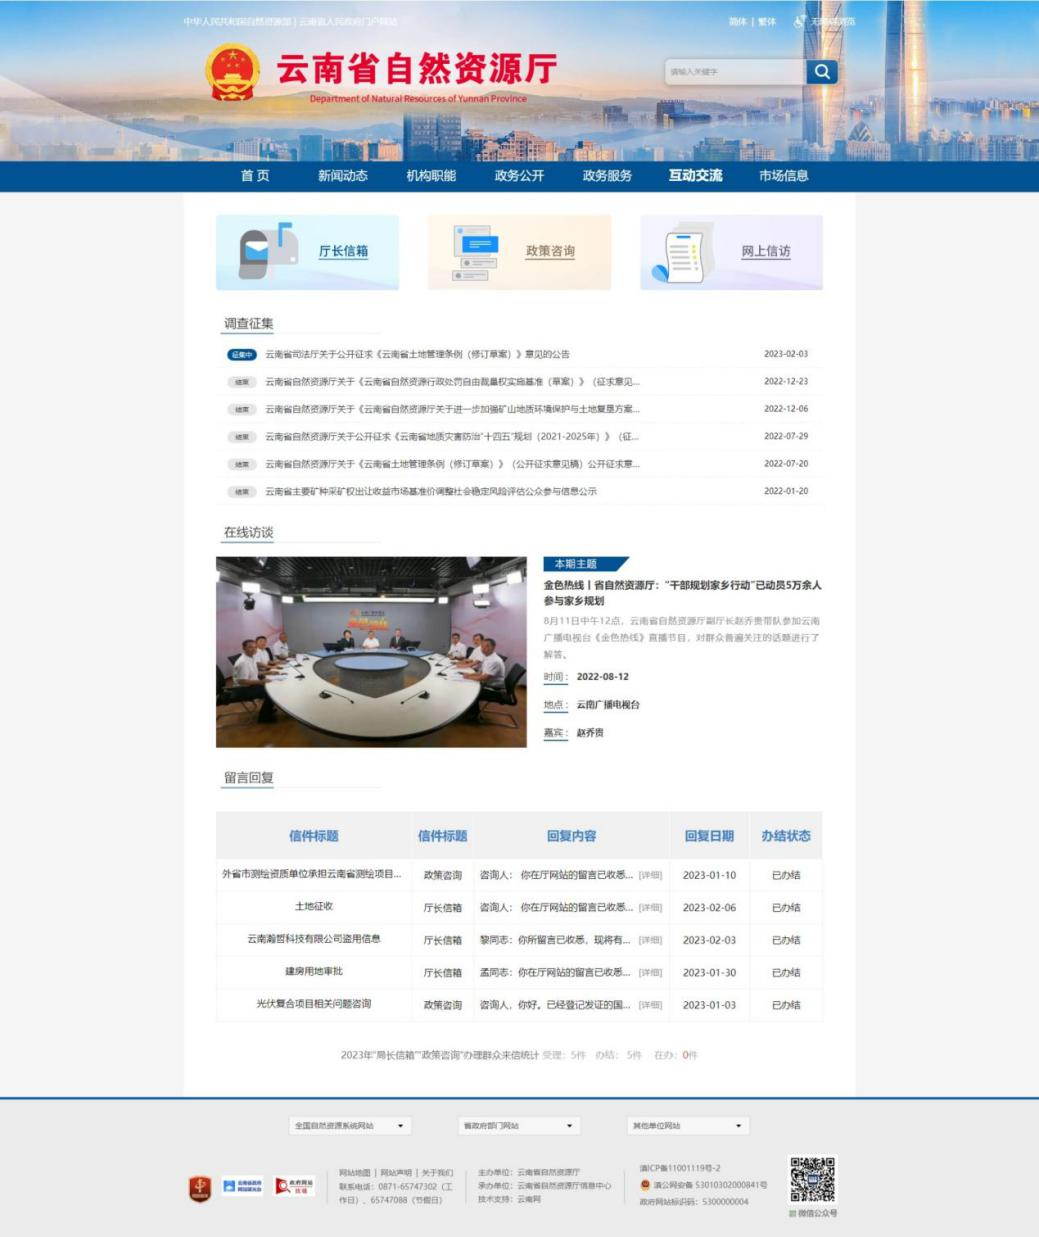Click the magnifier search button
Image resolution: width=1039 pixels, height=1237 pixels.
point(822,72)
